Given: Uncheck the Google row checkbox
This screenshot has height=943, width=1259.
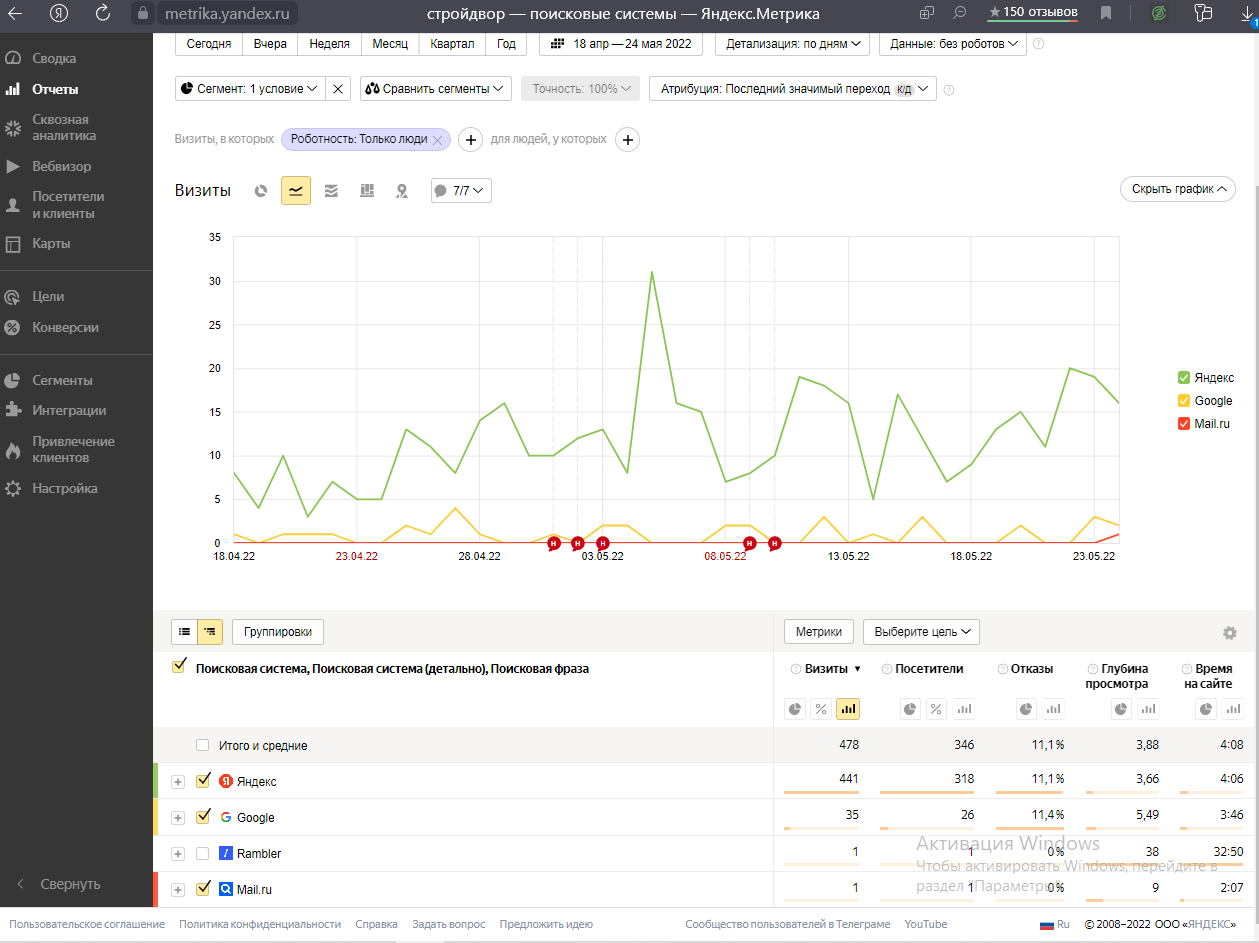Looking at the screenshot, I should click(x=204, y=816).
